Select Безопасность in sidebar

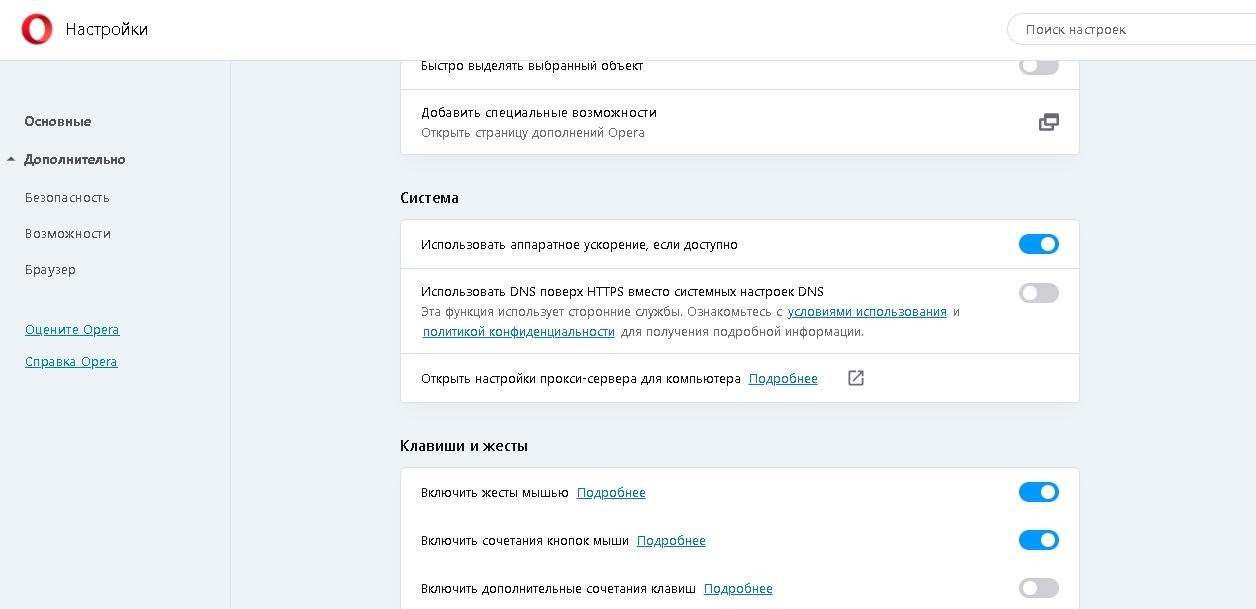tap(67, 197)
